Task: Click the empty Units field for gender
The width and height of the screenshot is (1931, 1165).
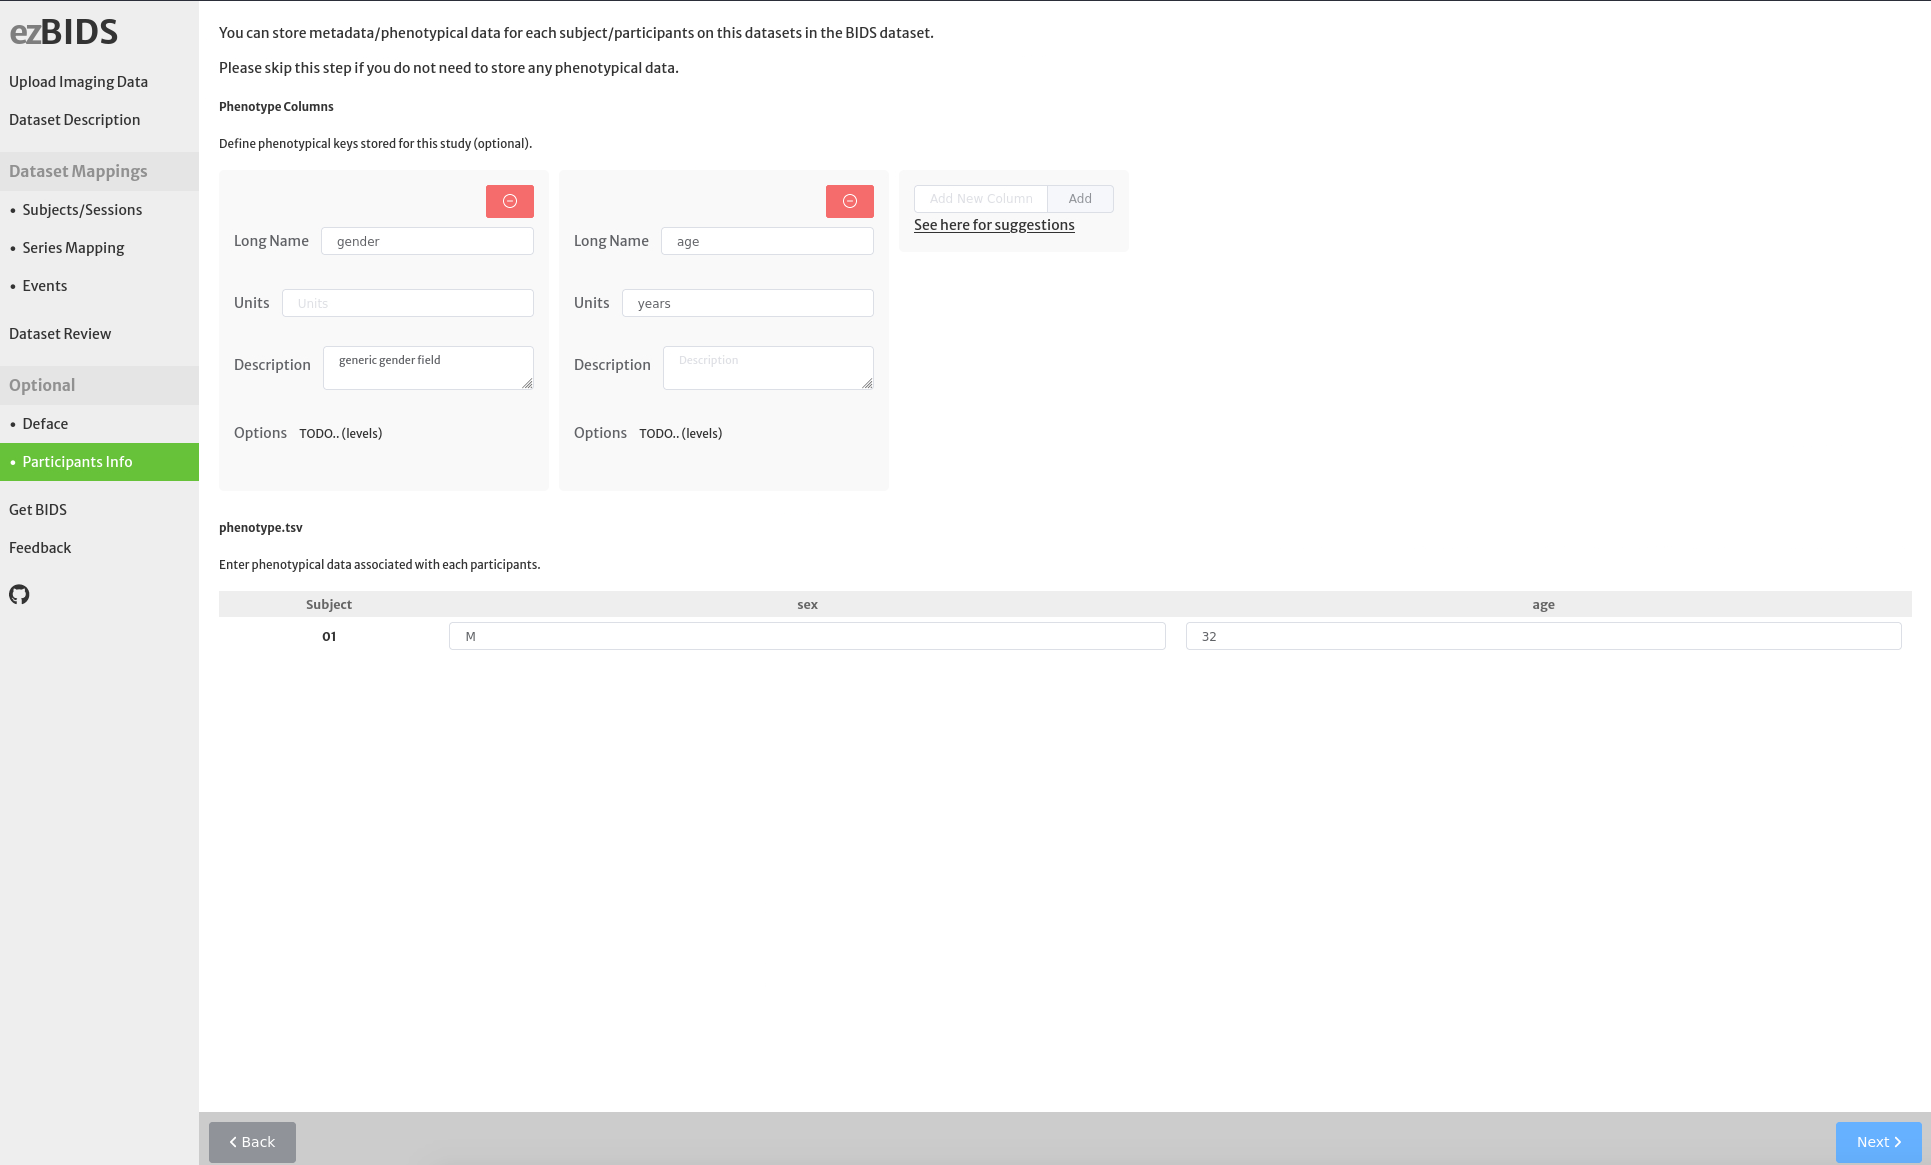Action: (x=408, y=303)
